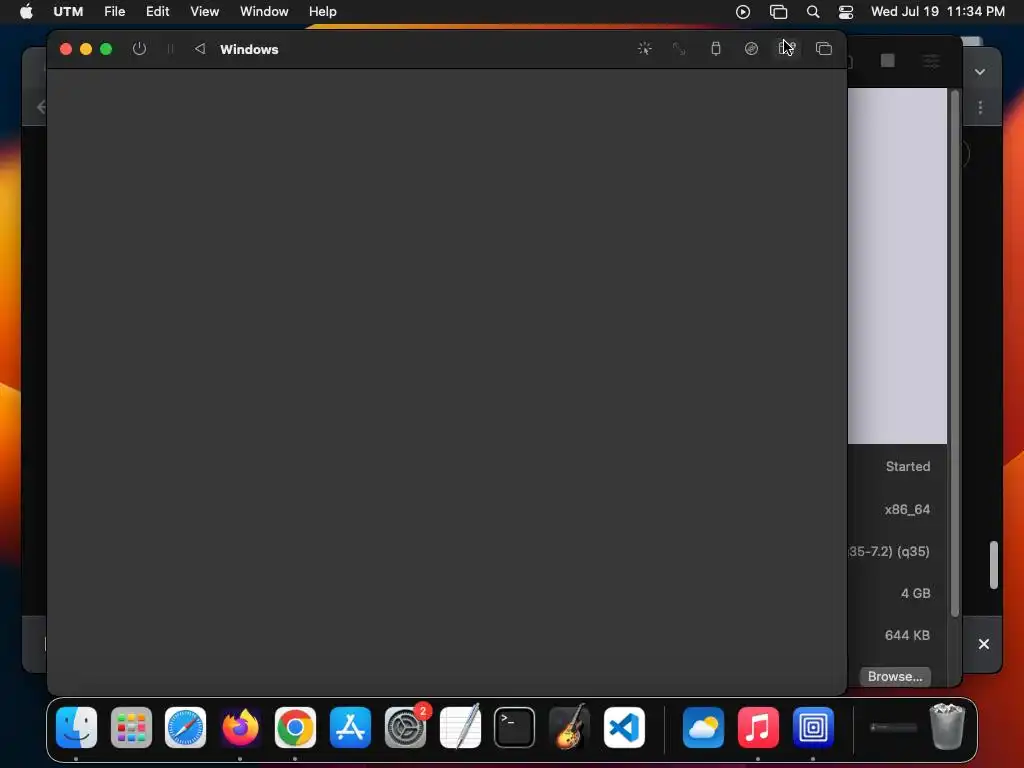Image resolution: width=1024 pixels, height=768 pixels.
Task: Click the windows overlay icon in VM toolbar
Action: click(824, 49)
